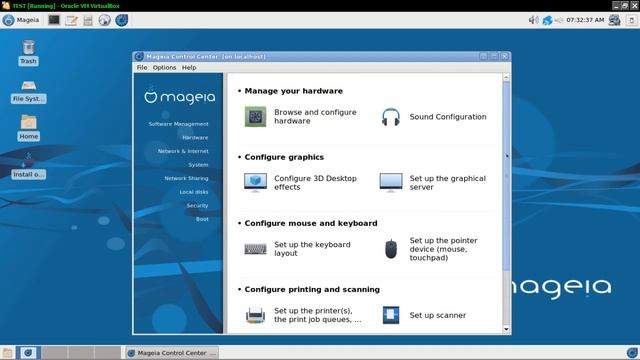640x360 pixels.
Task: Switch to second workspace in pager
Action: click(x=54, y=353)
